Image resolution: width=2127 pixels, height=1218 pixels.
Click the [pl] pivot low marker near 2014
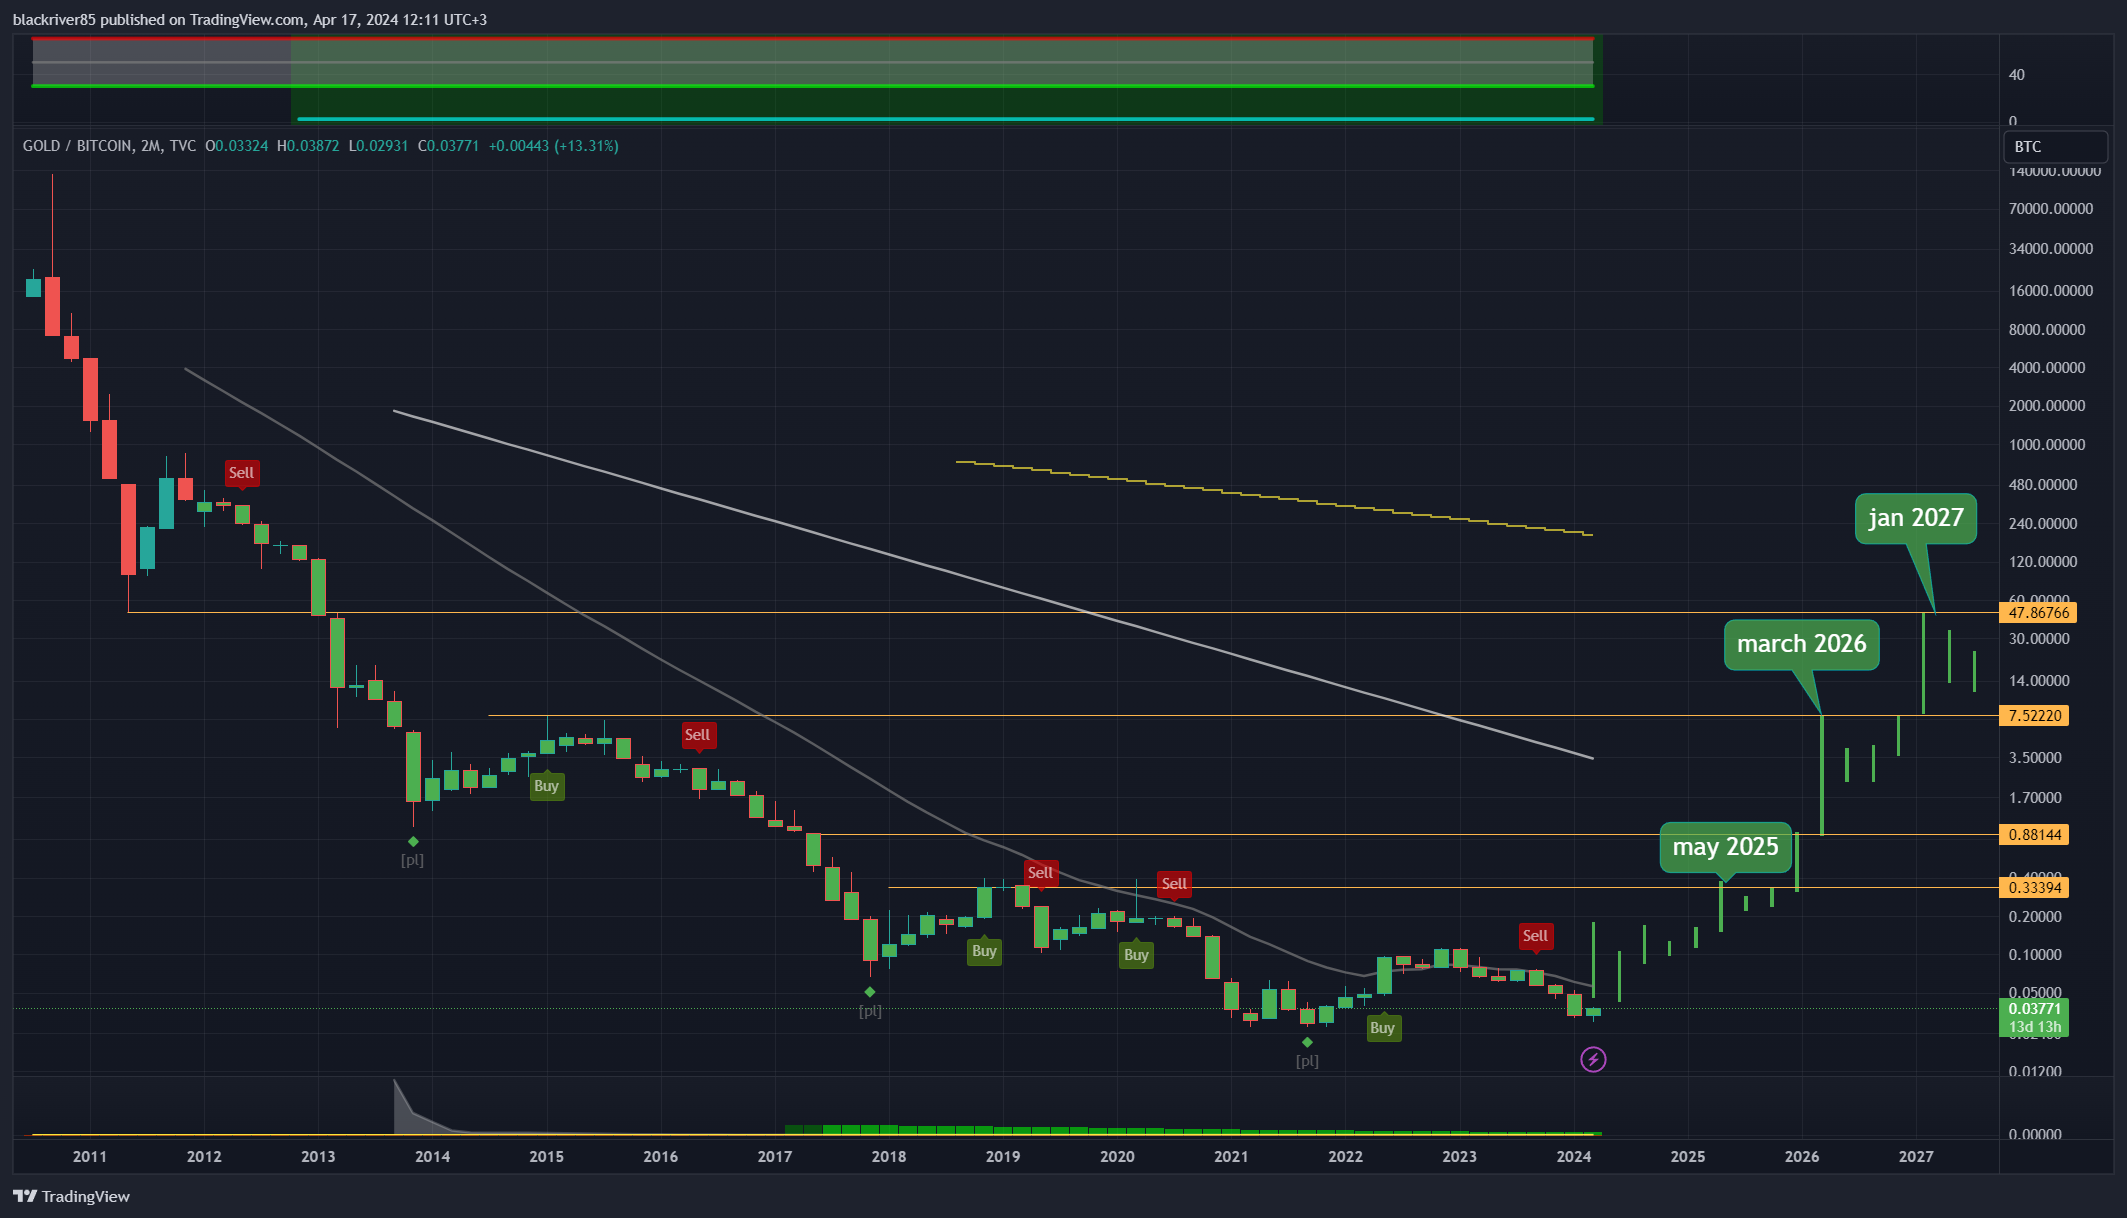click(412, 860)
